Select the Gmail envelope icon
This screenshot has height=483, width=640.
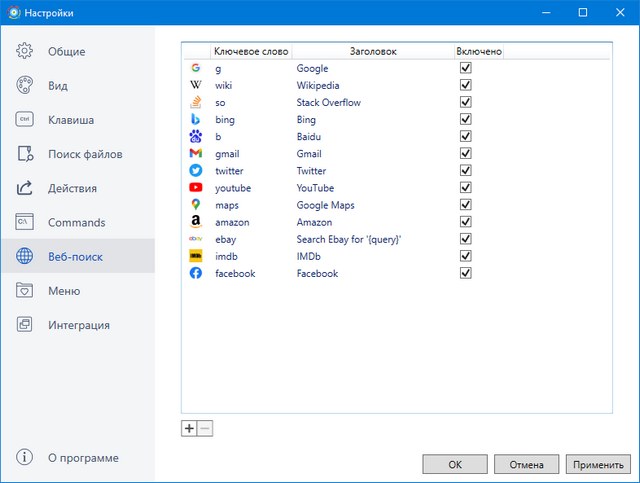click(196, 154)
